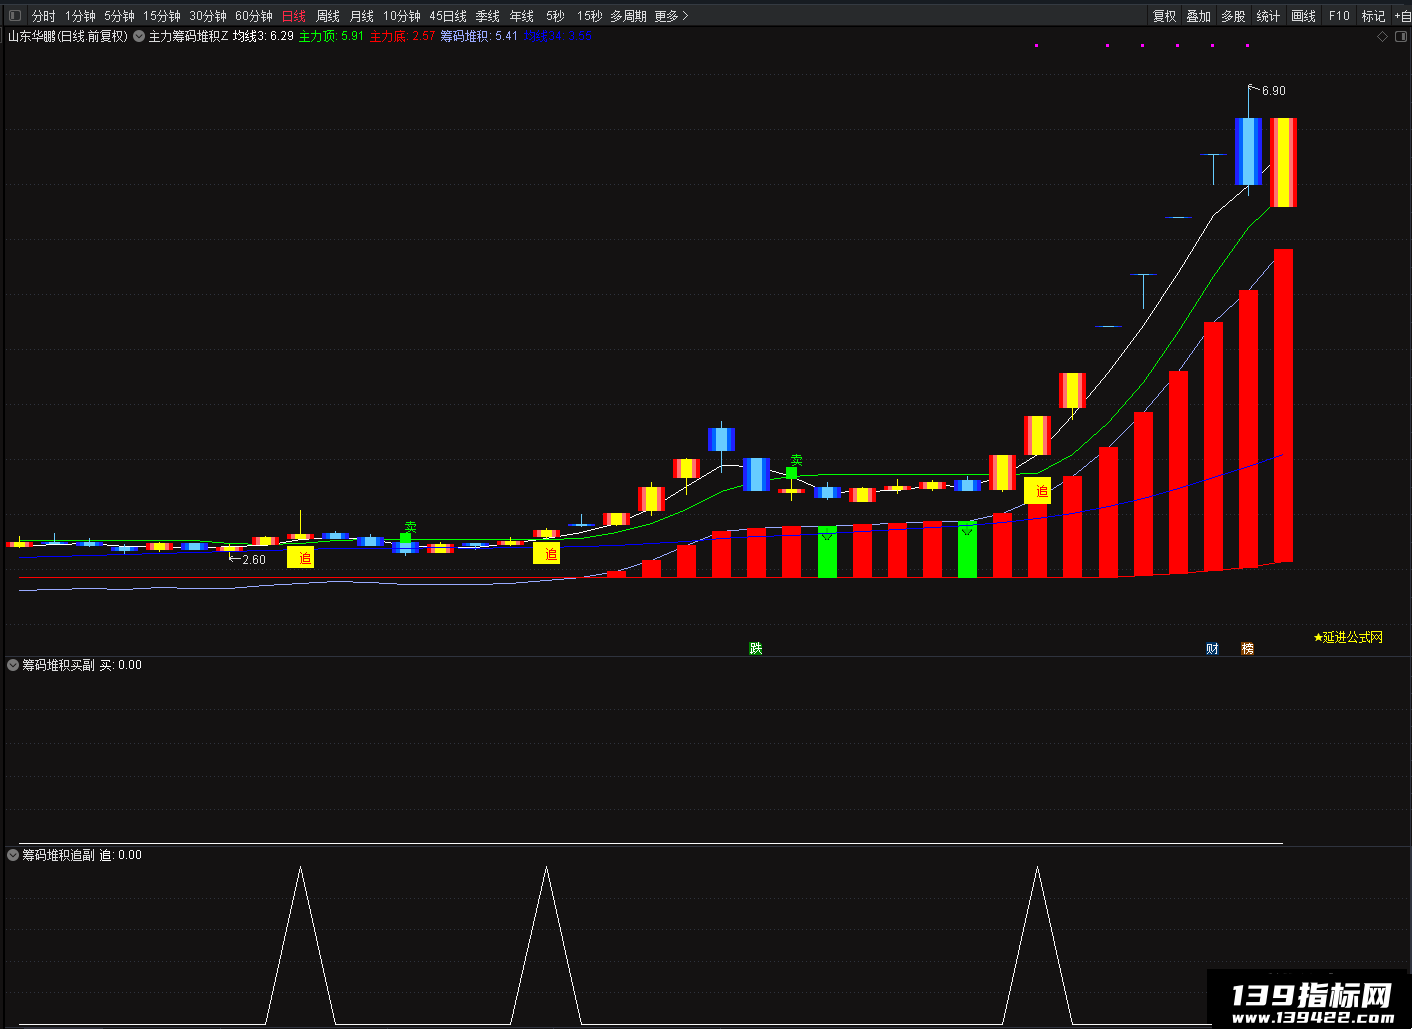This screenshot has height=1029, width=1412.
Task: Toggle the right side panel icon
Action: point(1401,36)
